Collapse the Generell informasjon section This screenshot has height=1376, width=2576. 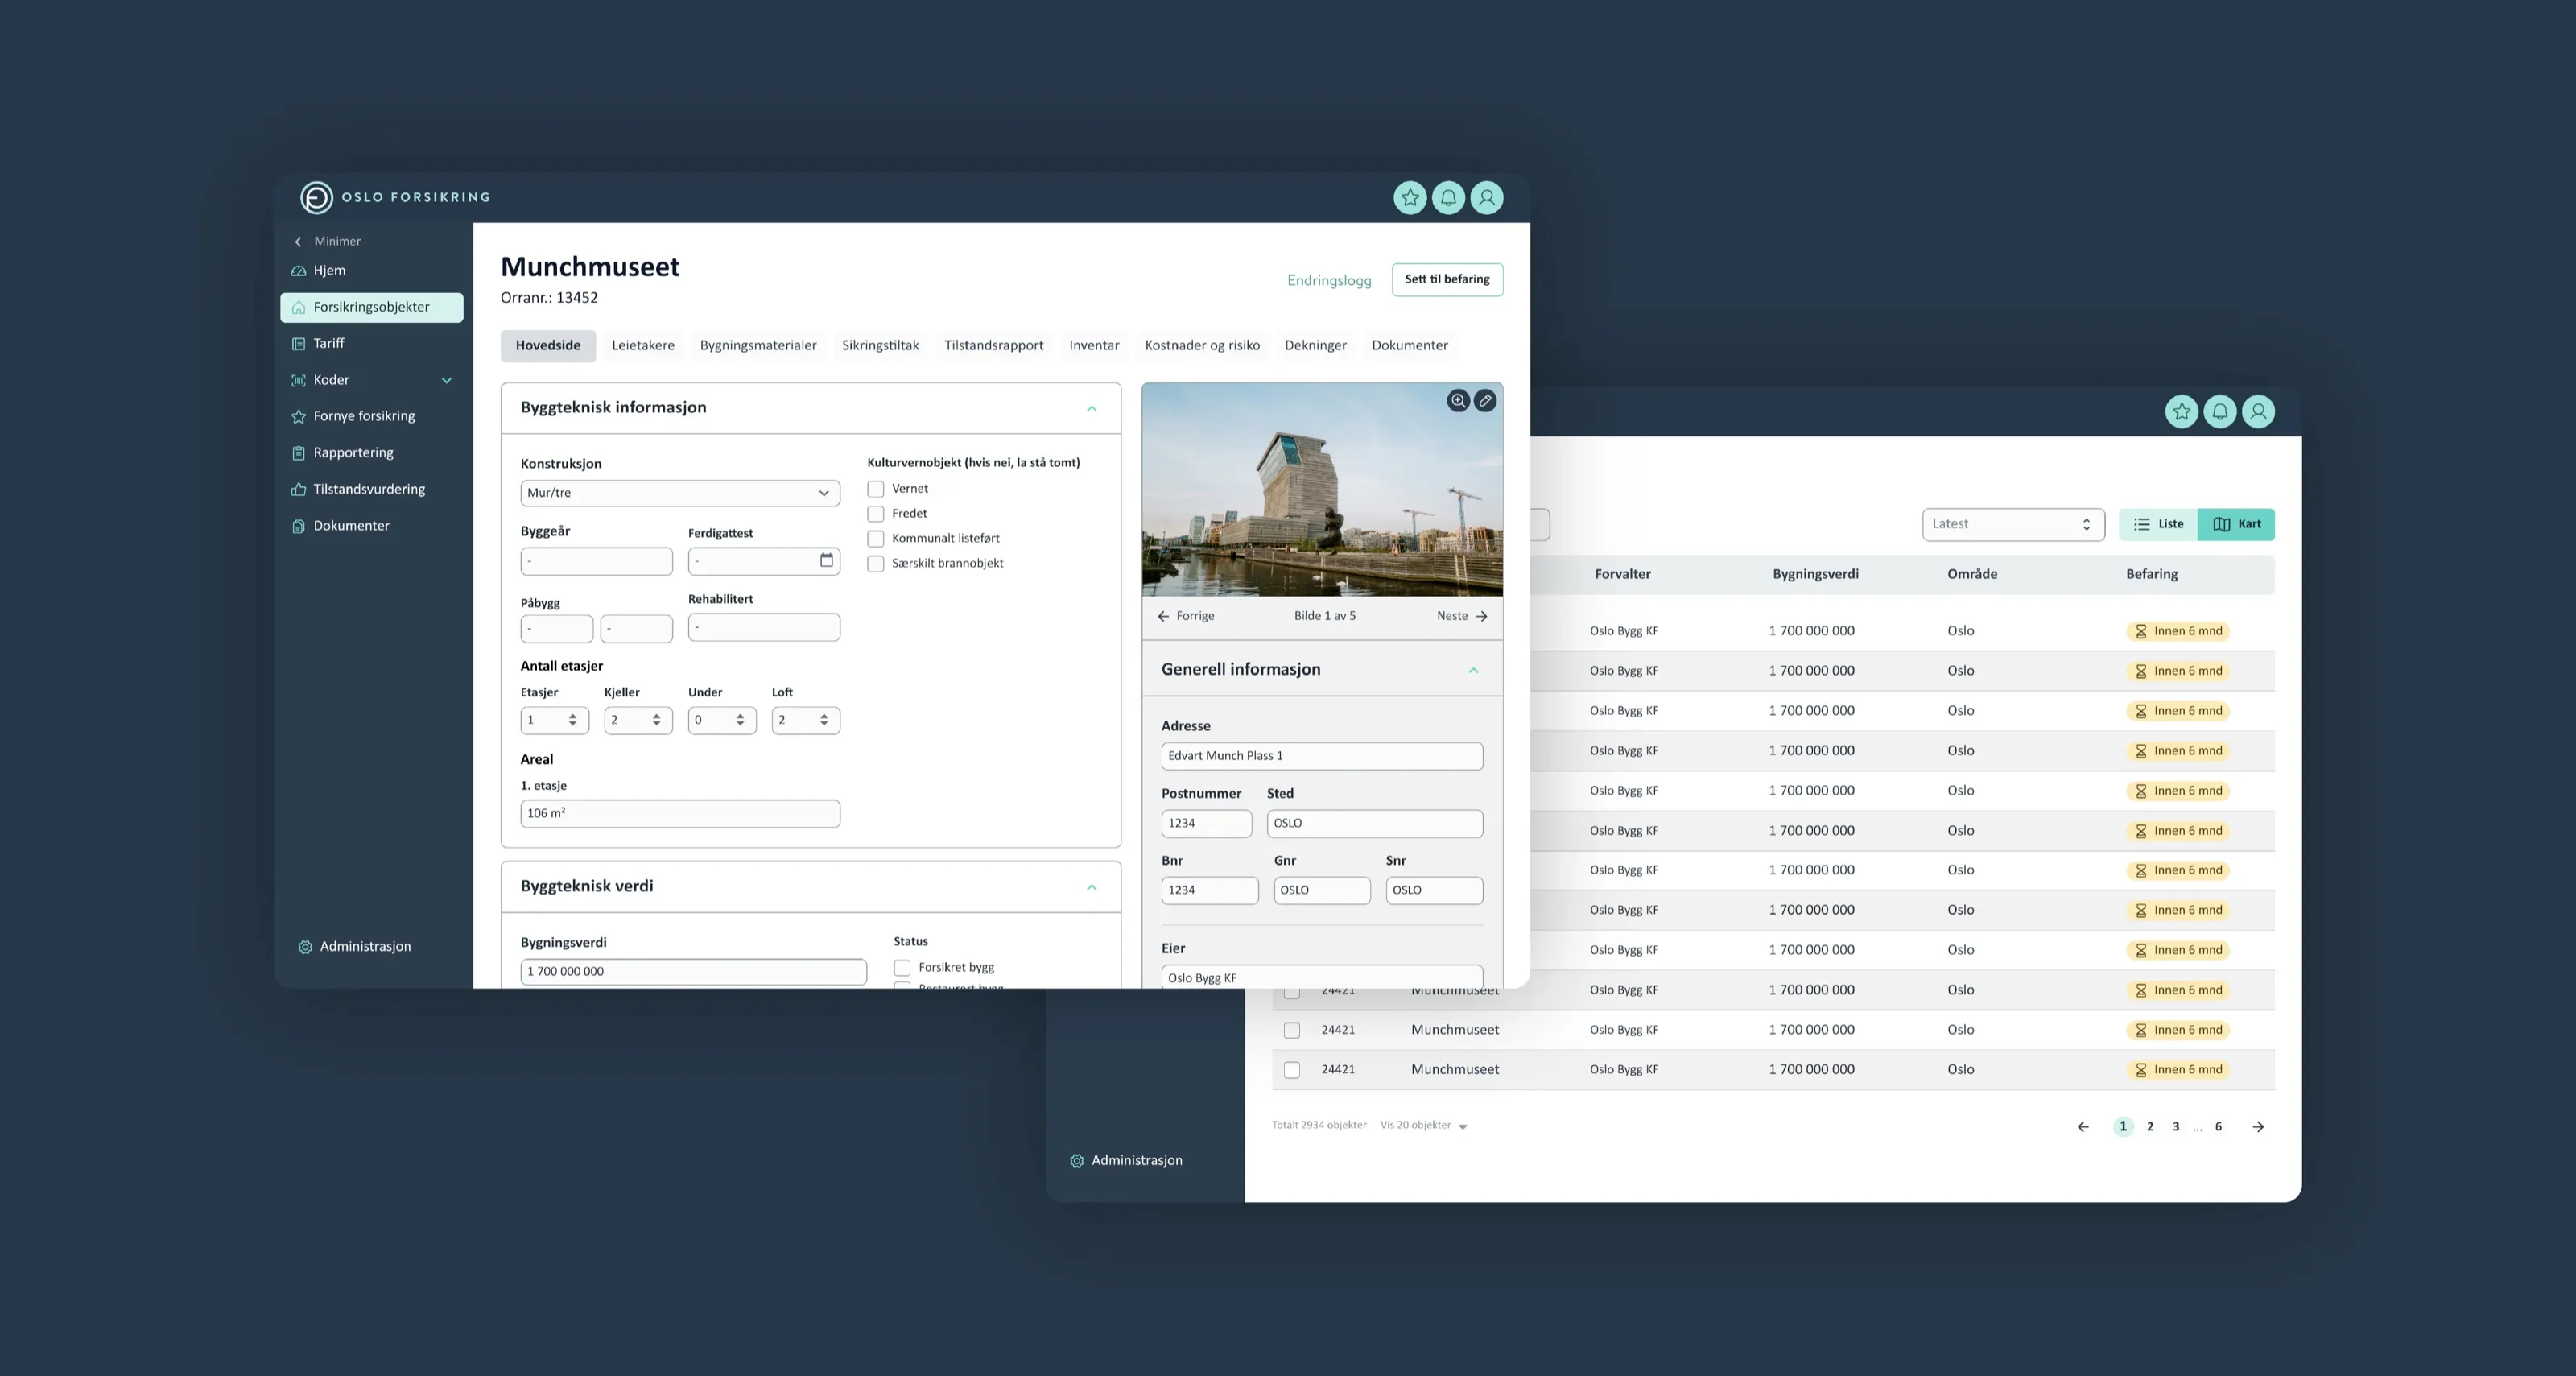1474,670
